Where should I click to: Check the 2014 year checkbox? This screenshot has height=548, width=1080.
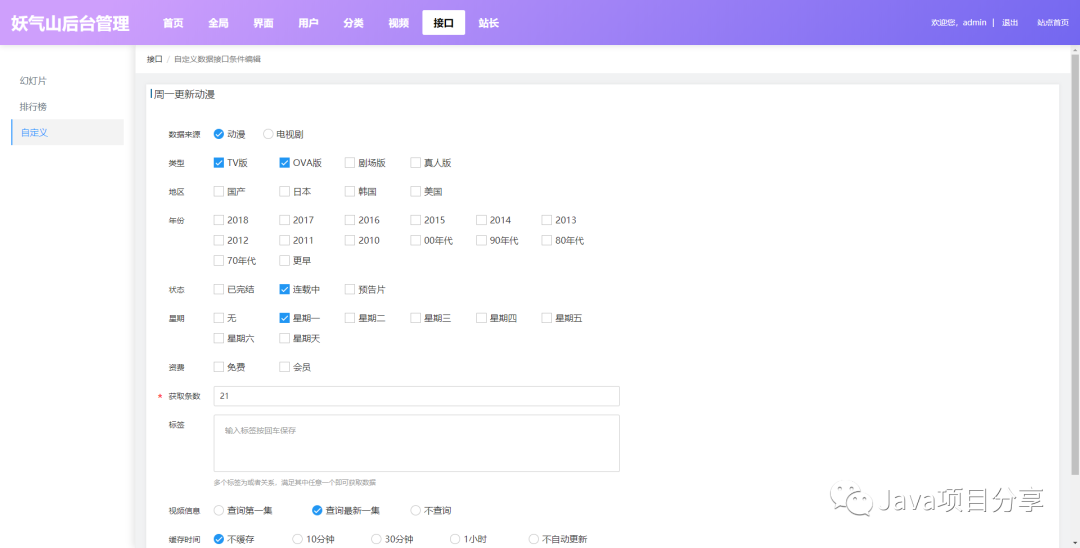pos(481,220)
